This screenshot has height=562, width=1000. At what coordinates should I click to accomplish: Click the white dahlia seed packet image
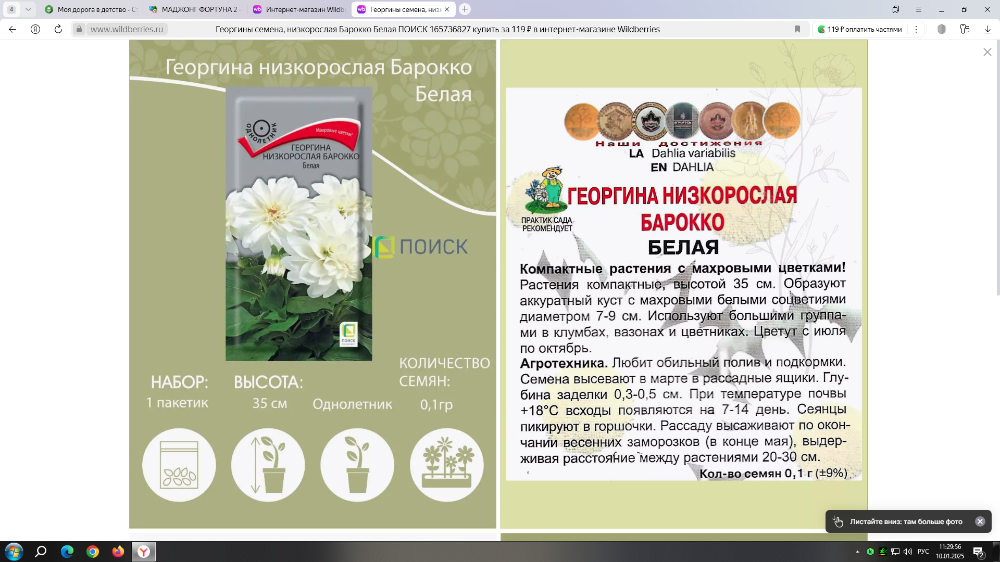coord(298,223)
